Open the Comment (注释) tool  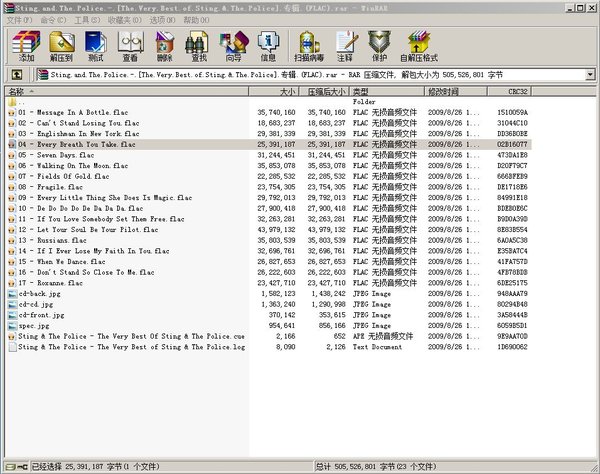click(x=345, y=46)
